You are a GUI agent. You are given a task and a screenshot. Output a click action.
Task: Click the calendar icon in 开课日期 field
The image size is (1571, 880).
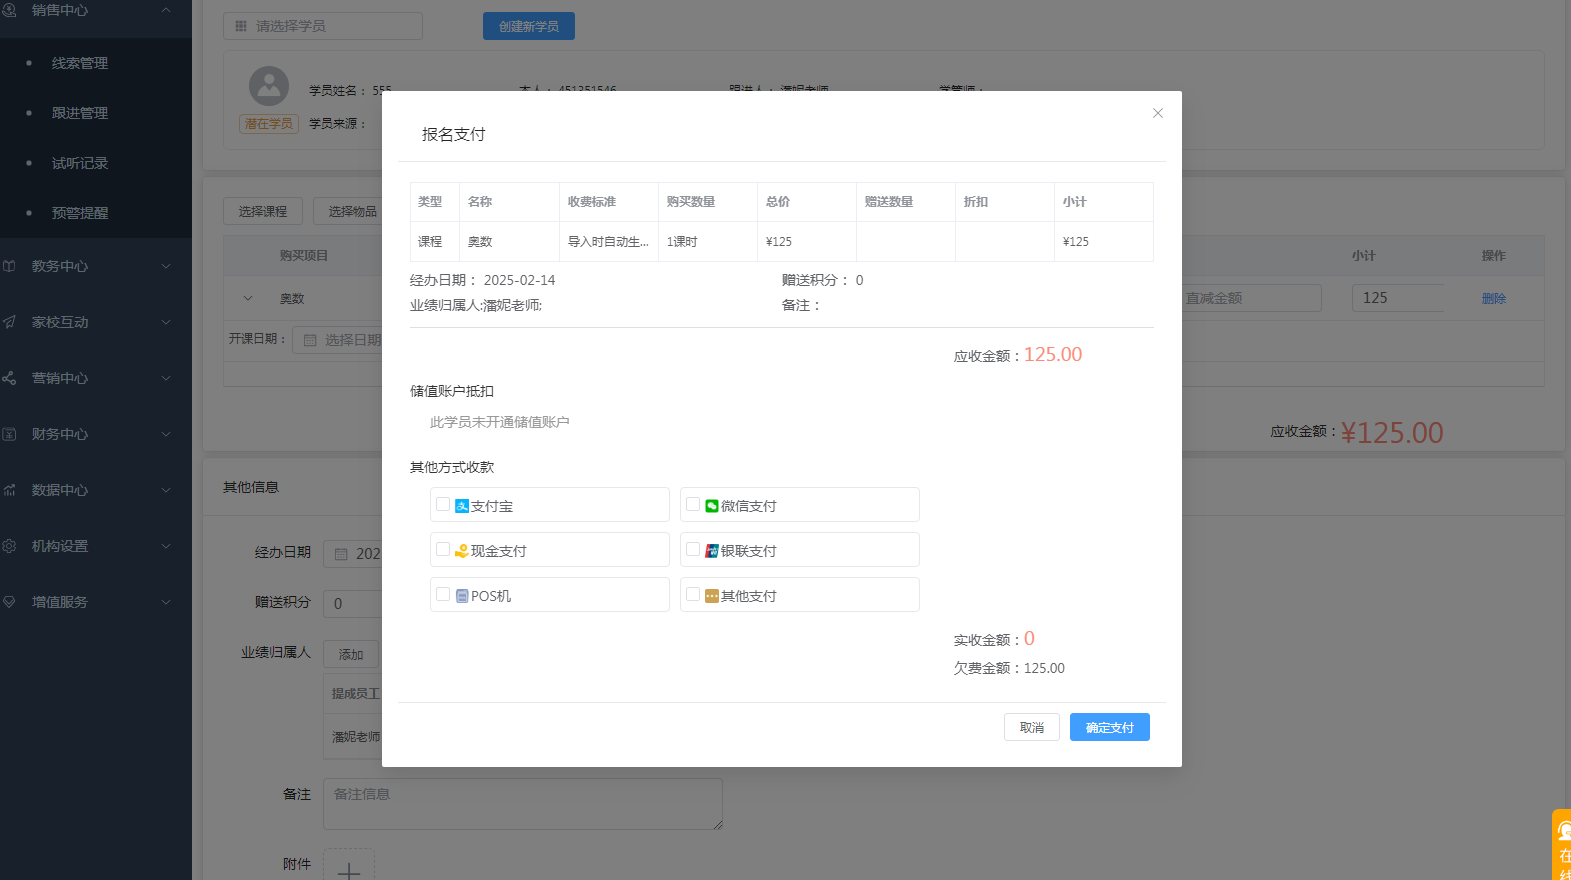(310, 340)
